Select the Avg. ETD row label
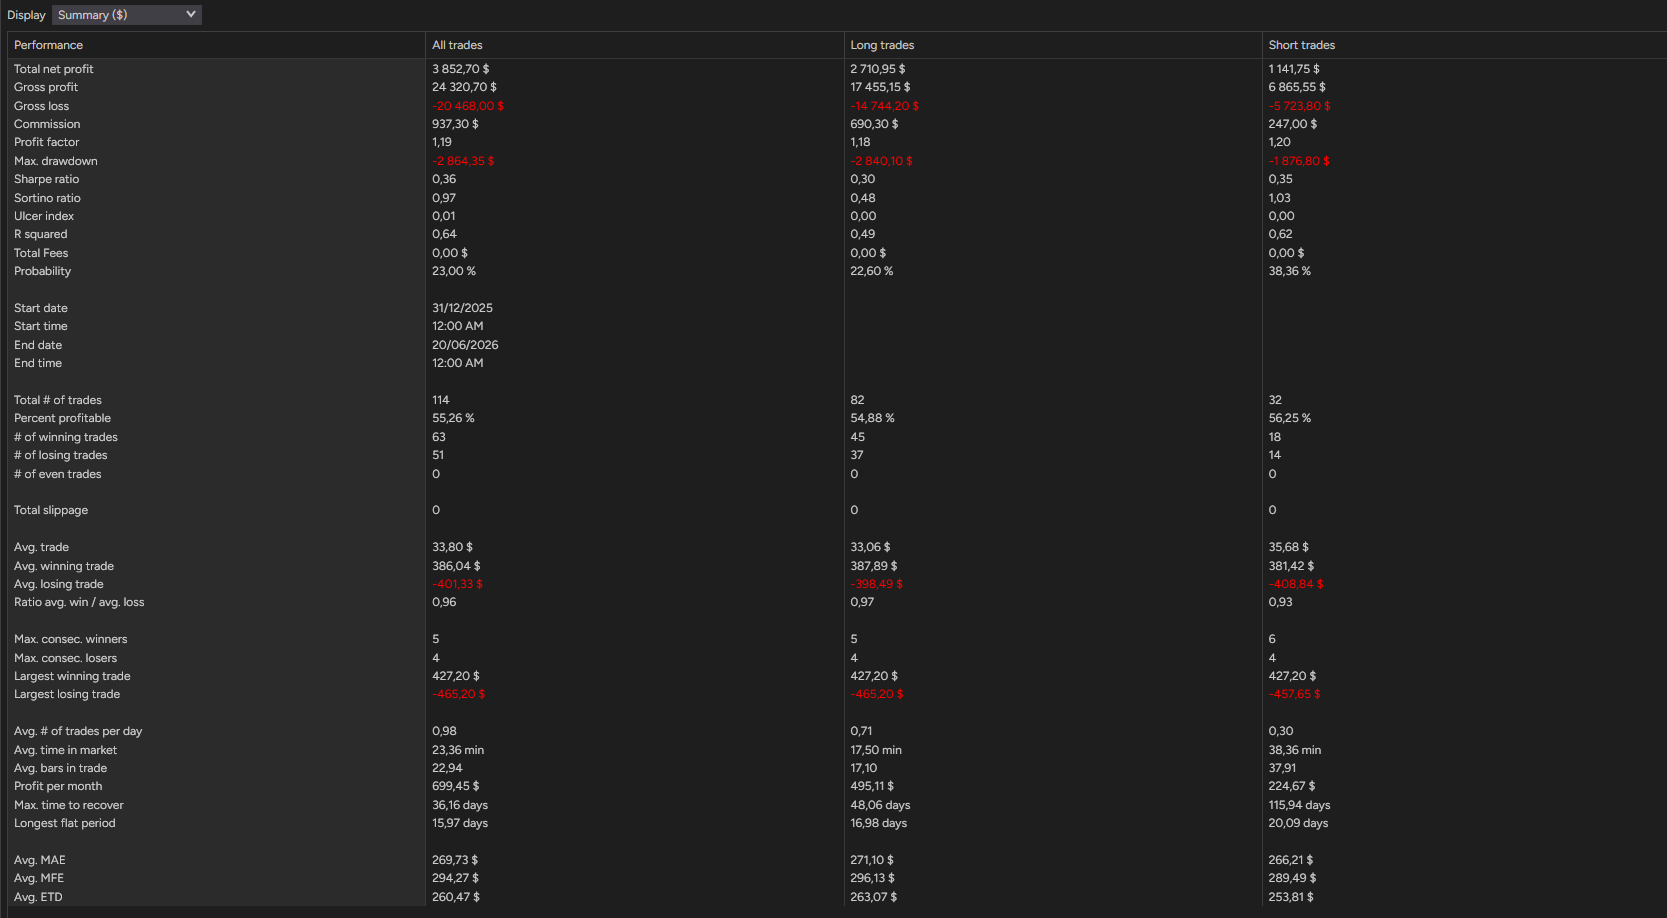This screenshot has height=918, width=1667. coord(38,897)
